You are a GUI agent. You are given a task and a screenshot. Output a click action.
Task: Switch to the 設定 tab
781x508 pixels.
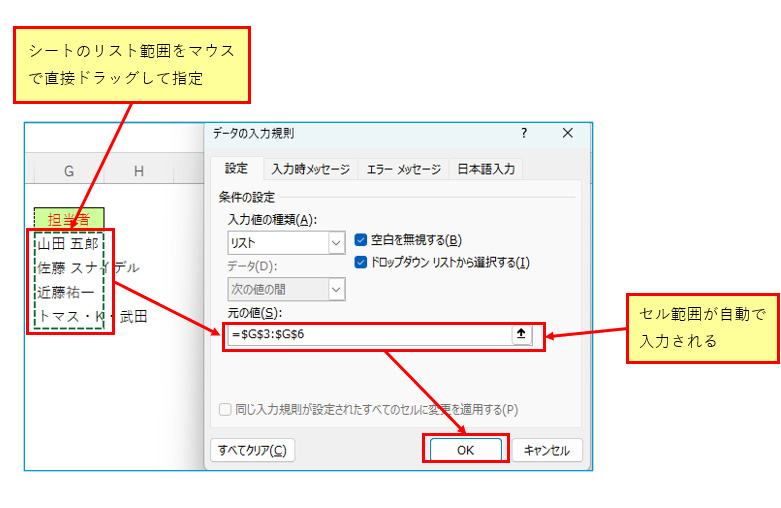(x=236, y=169)
